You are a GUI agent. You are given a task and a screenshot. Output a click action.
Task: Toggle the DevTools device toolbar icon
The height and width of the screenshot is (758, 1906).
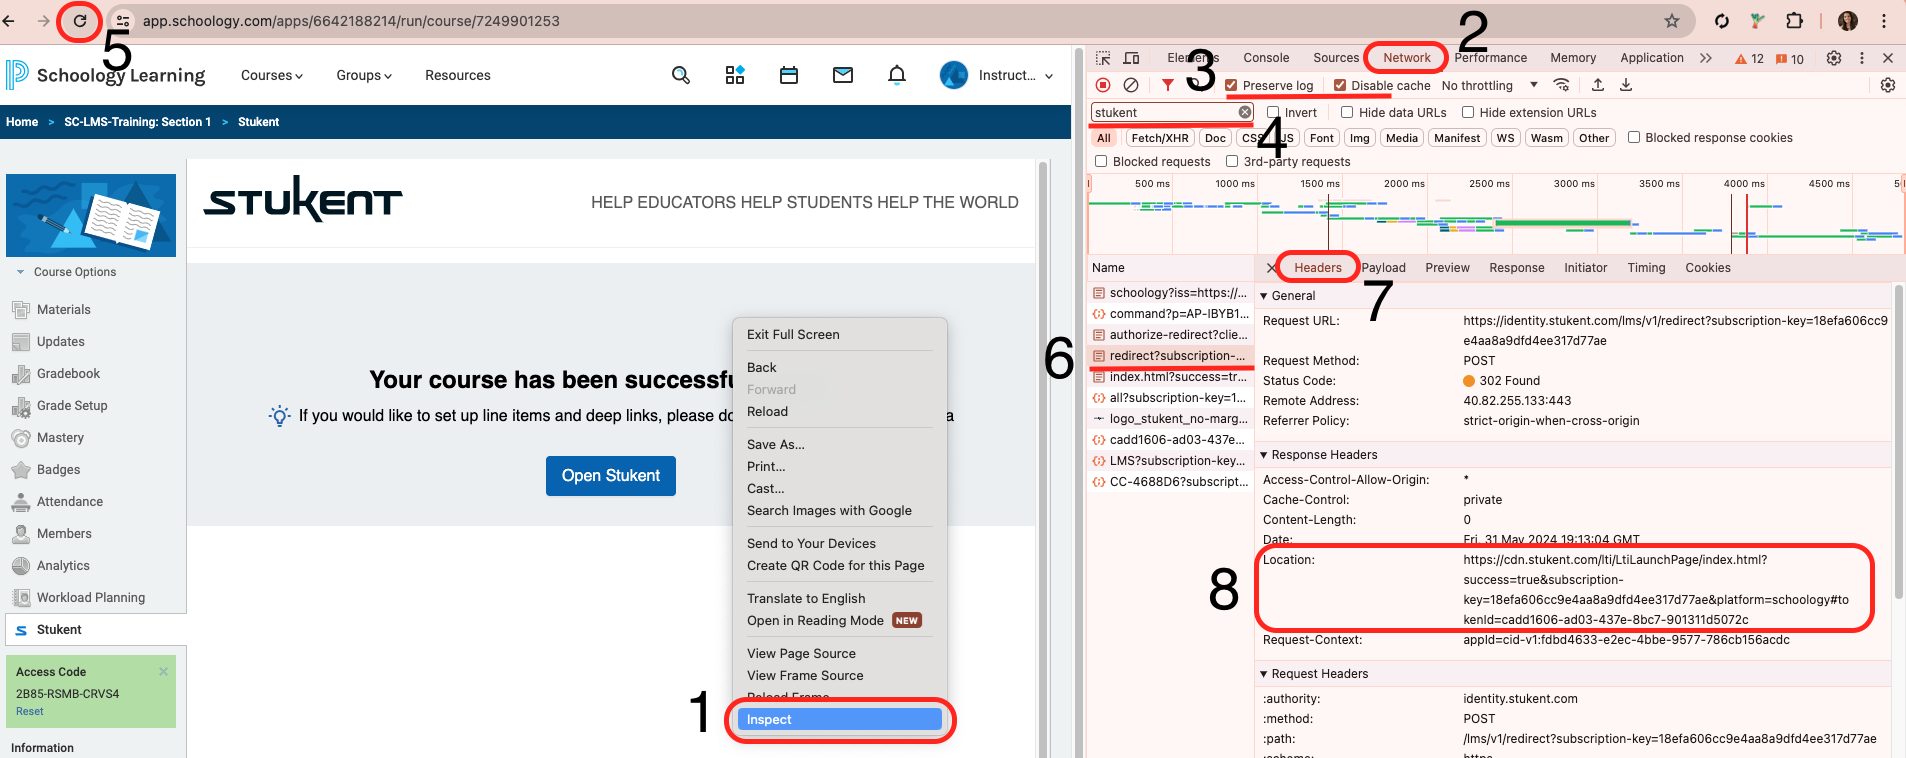pyautogui.click(x=1131, y=58)
